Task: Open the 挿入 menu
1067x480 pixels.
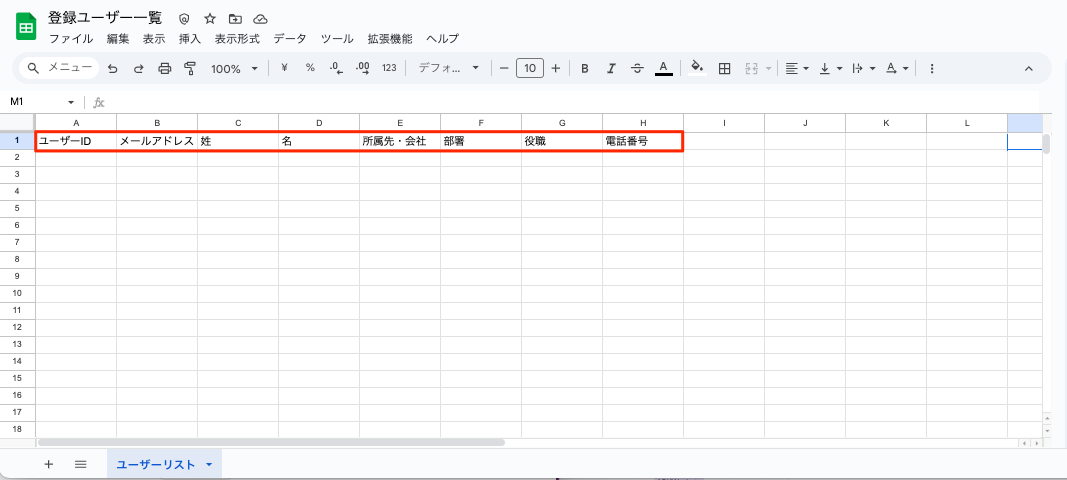Action: click(190, 39)
